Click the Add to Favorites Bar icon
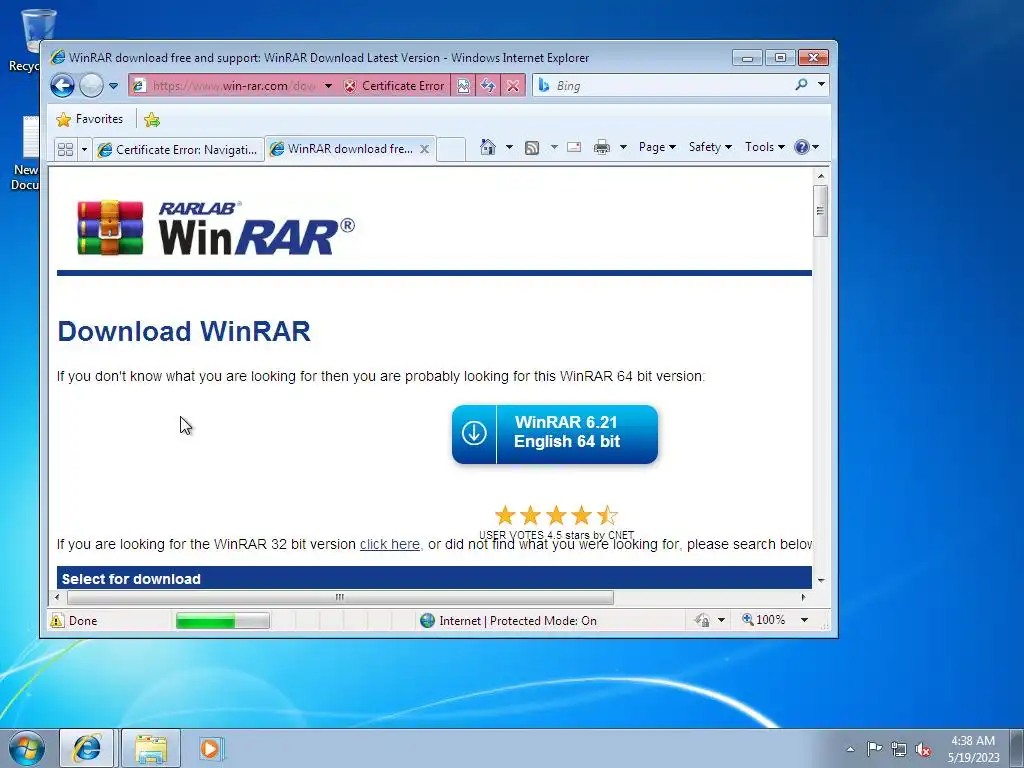 coord(152,120)
